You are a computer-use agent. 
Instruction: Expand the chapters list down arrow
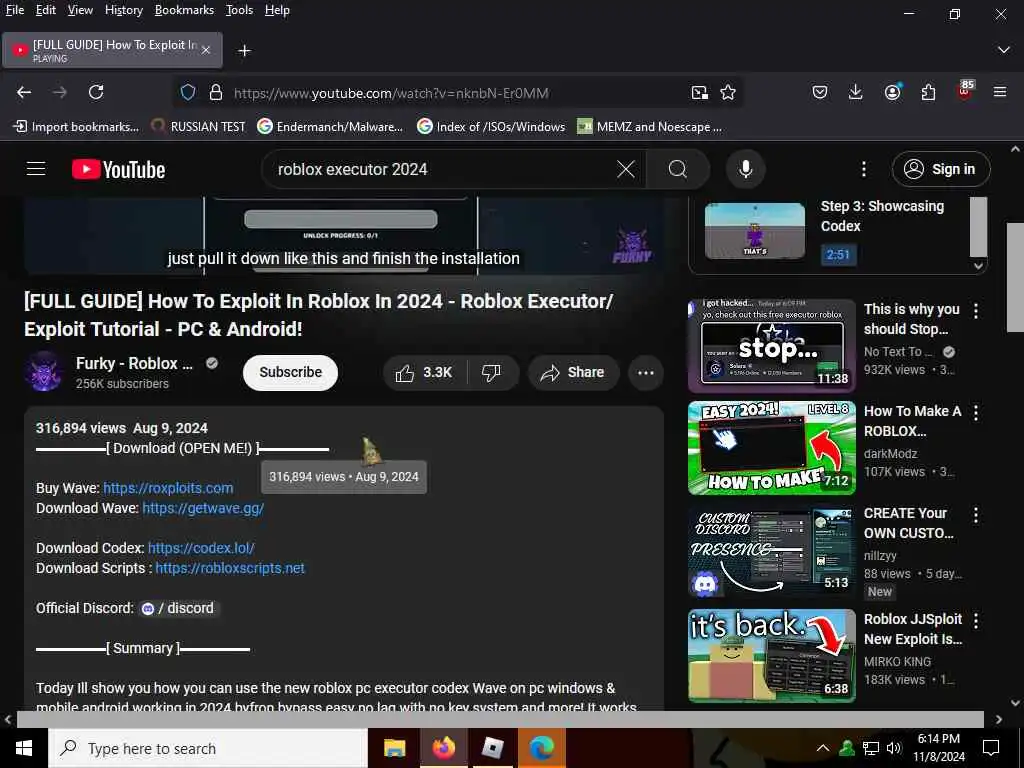pos(978,266)
